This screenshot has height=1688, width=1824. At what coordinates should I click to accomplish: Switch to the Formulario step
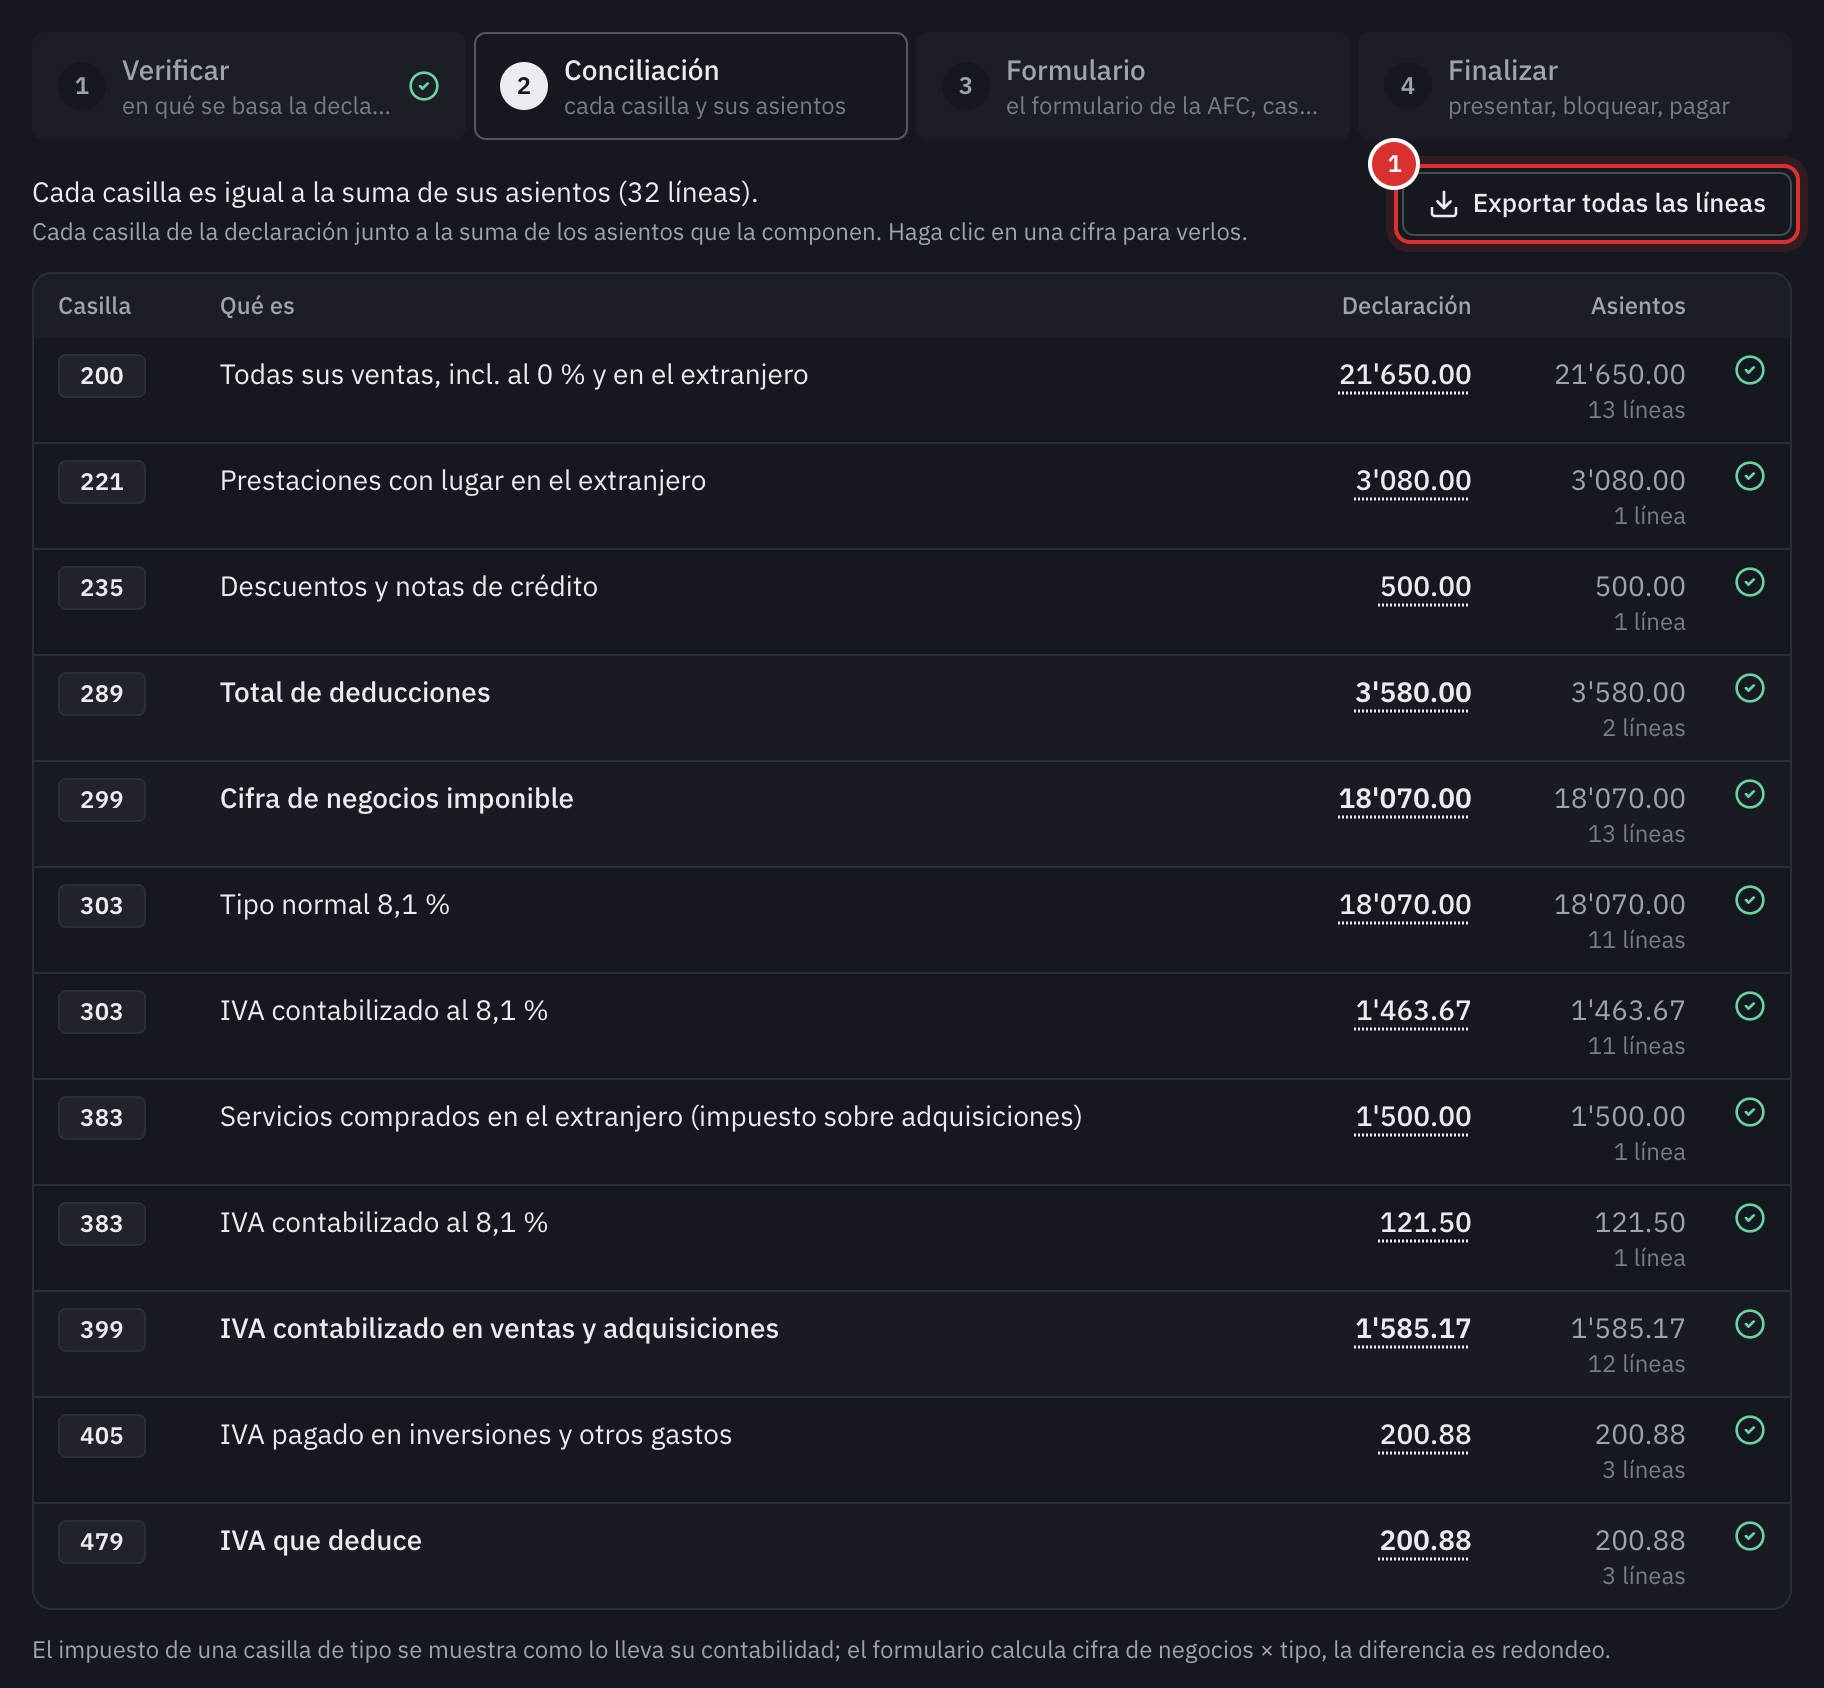point(1132,86)
